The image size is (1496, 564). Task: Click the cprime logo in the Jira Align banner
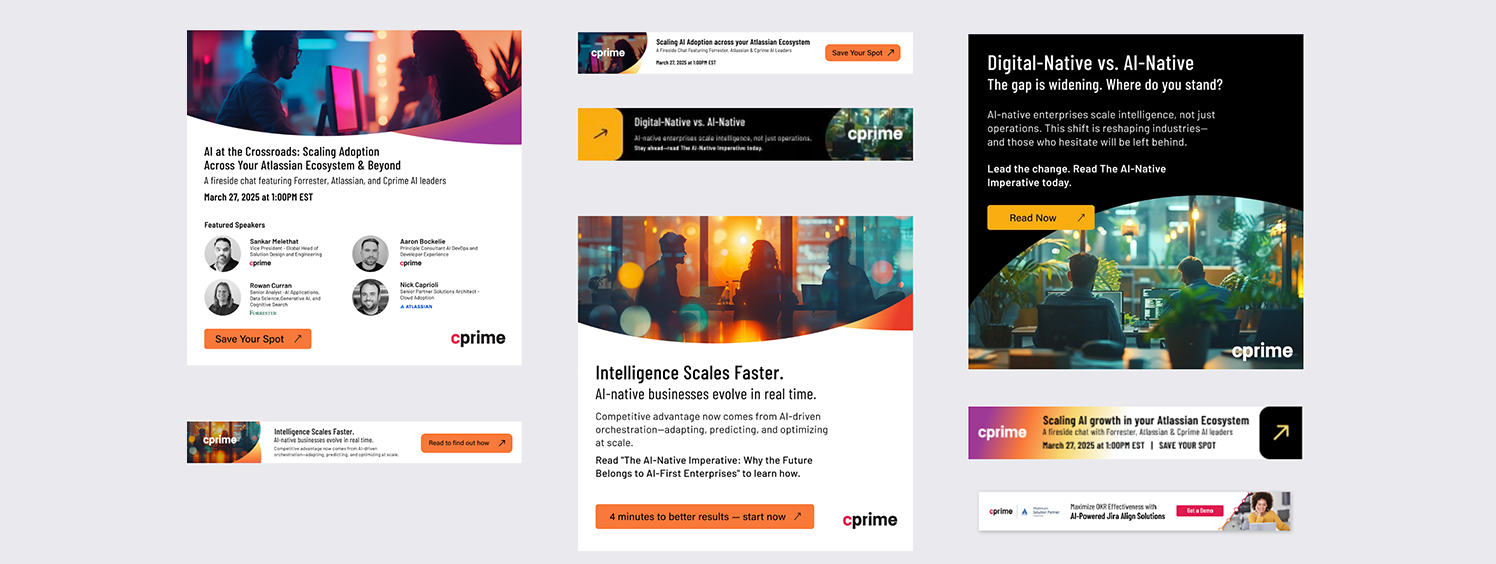[1001, 511]
